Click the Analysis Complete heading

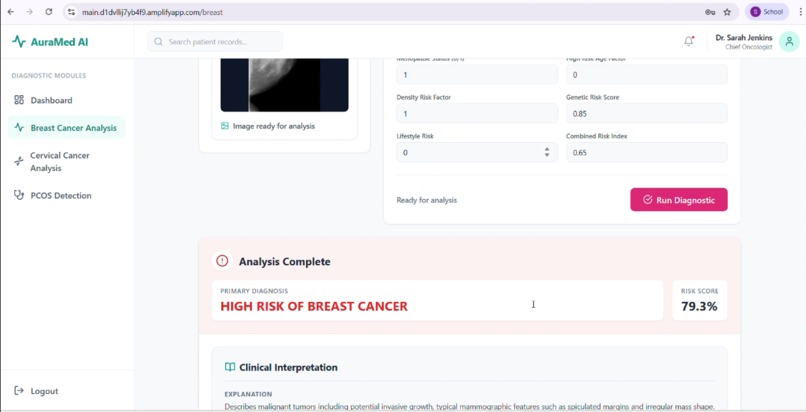point(284,261)
